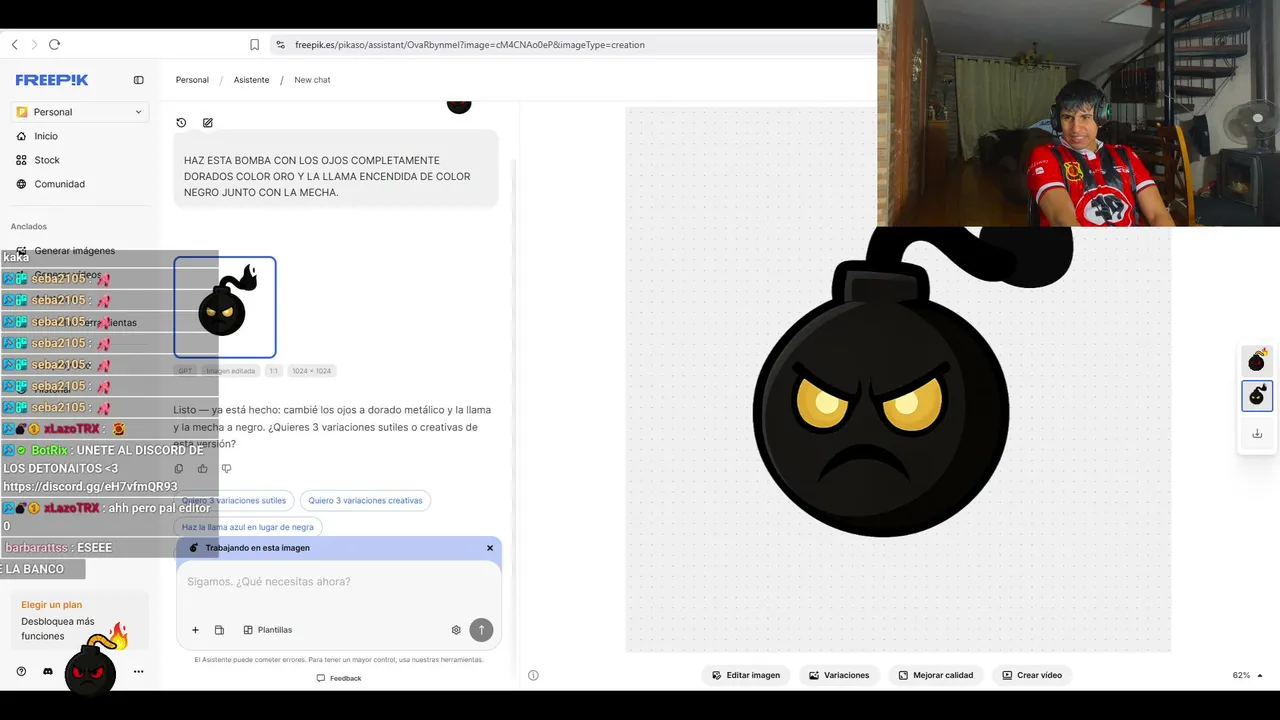Open assistant settings gear icon
This screenshot has width=1280, height=720.
tap(456, 630)
